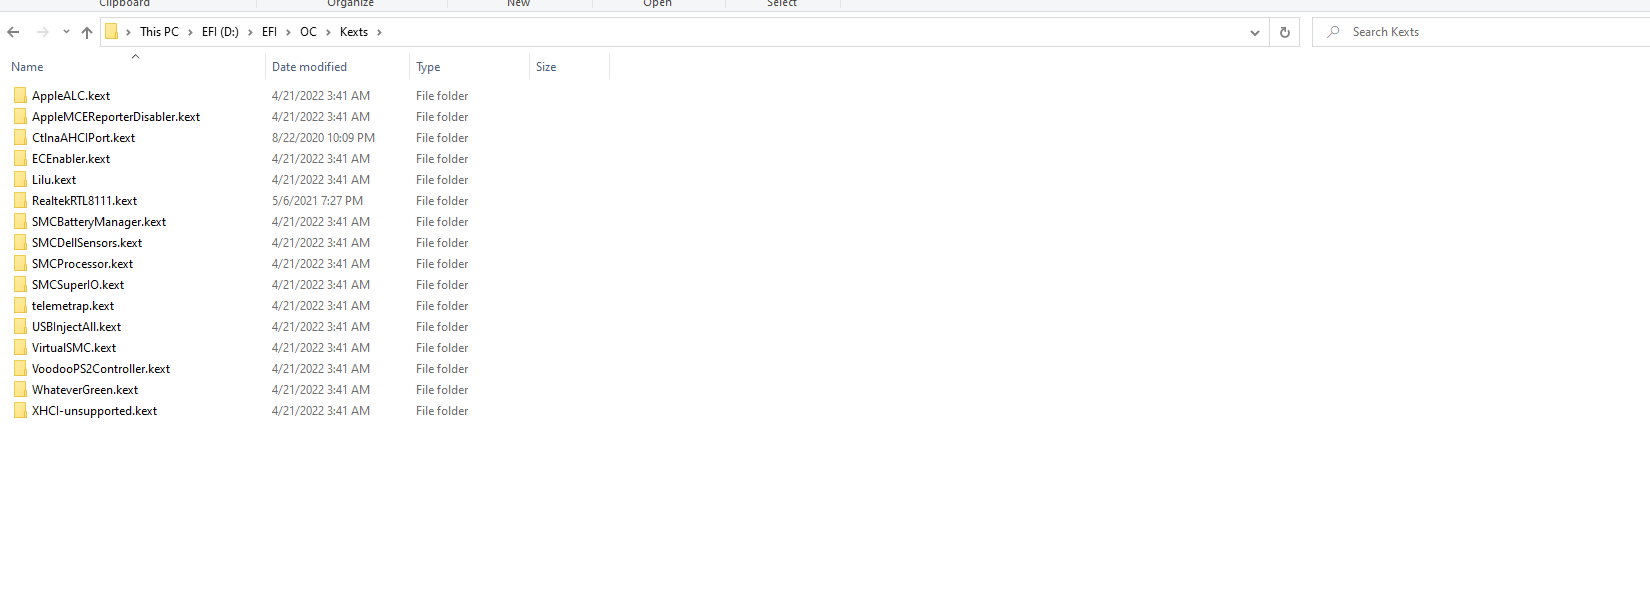Click date 5/6/2021 7:27 PM
Image resolution: width=1650 pixels, height=602 pixels.
pyautogui.click(x=317, y=201)
